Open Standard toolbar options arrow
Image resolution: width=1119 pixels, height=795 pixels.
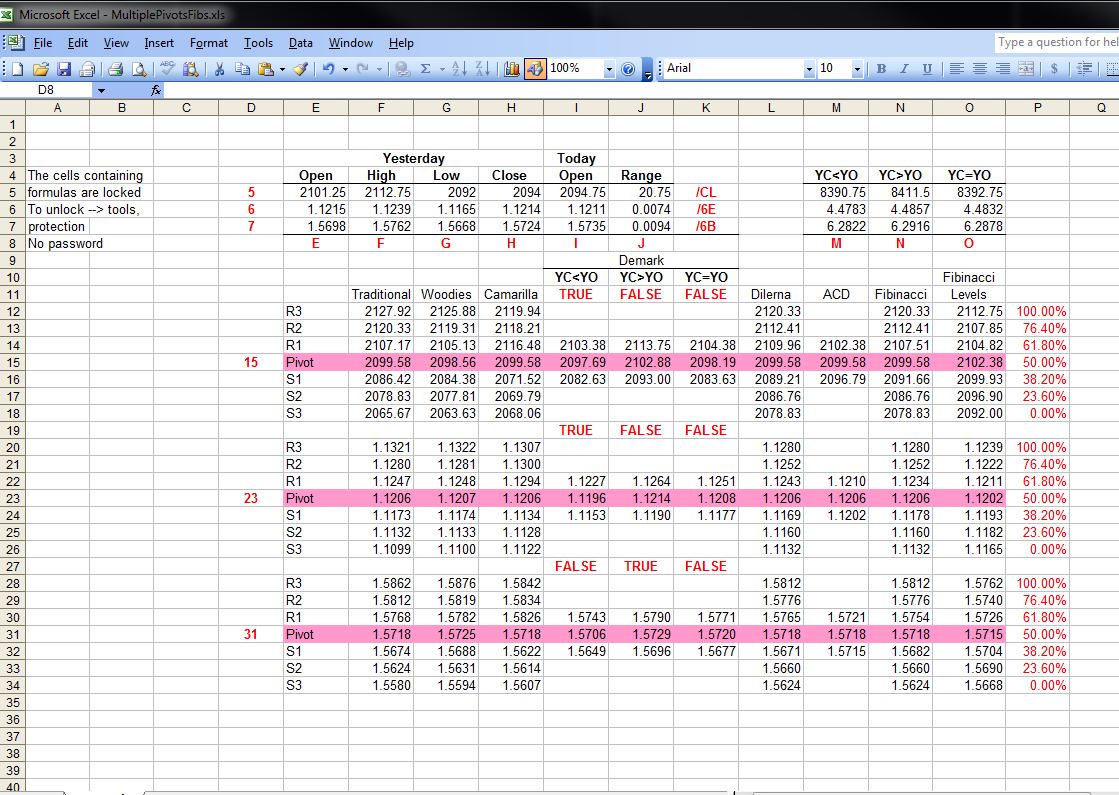647,70
